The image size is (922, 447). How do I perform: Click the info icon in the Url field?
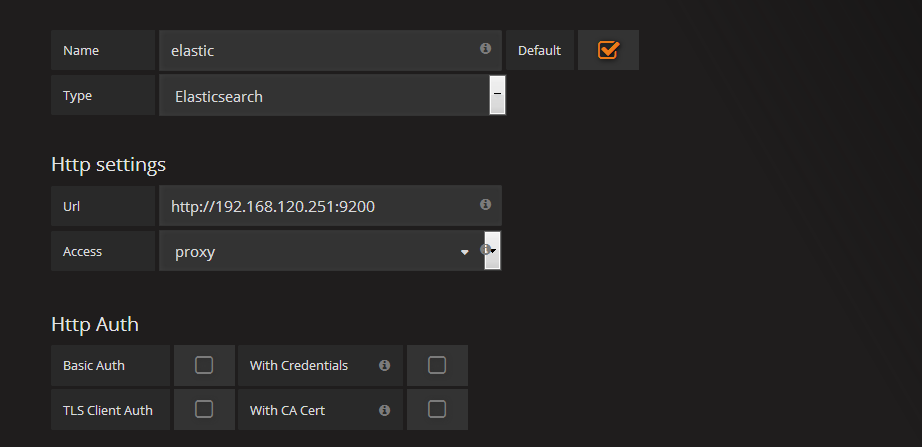485,204
